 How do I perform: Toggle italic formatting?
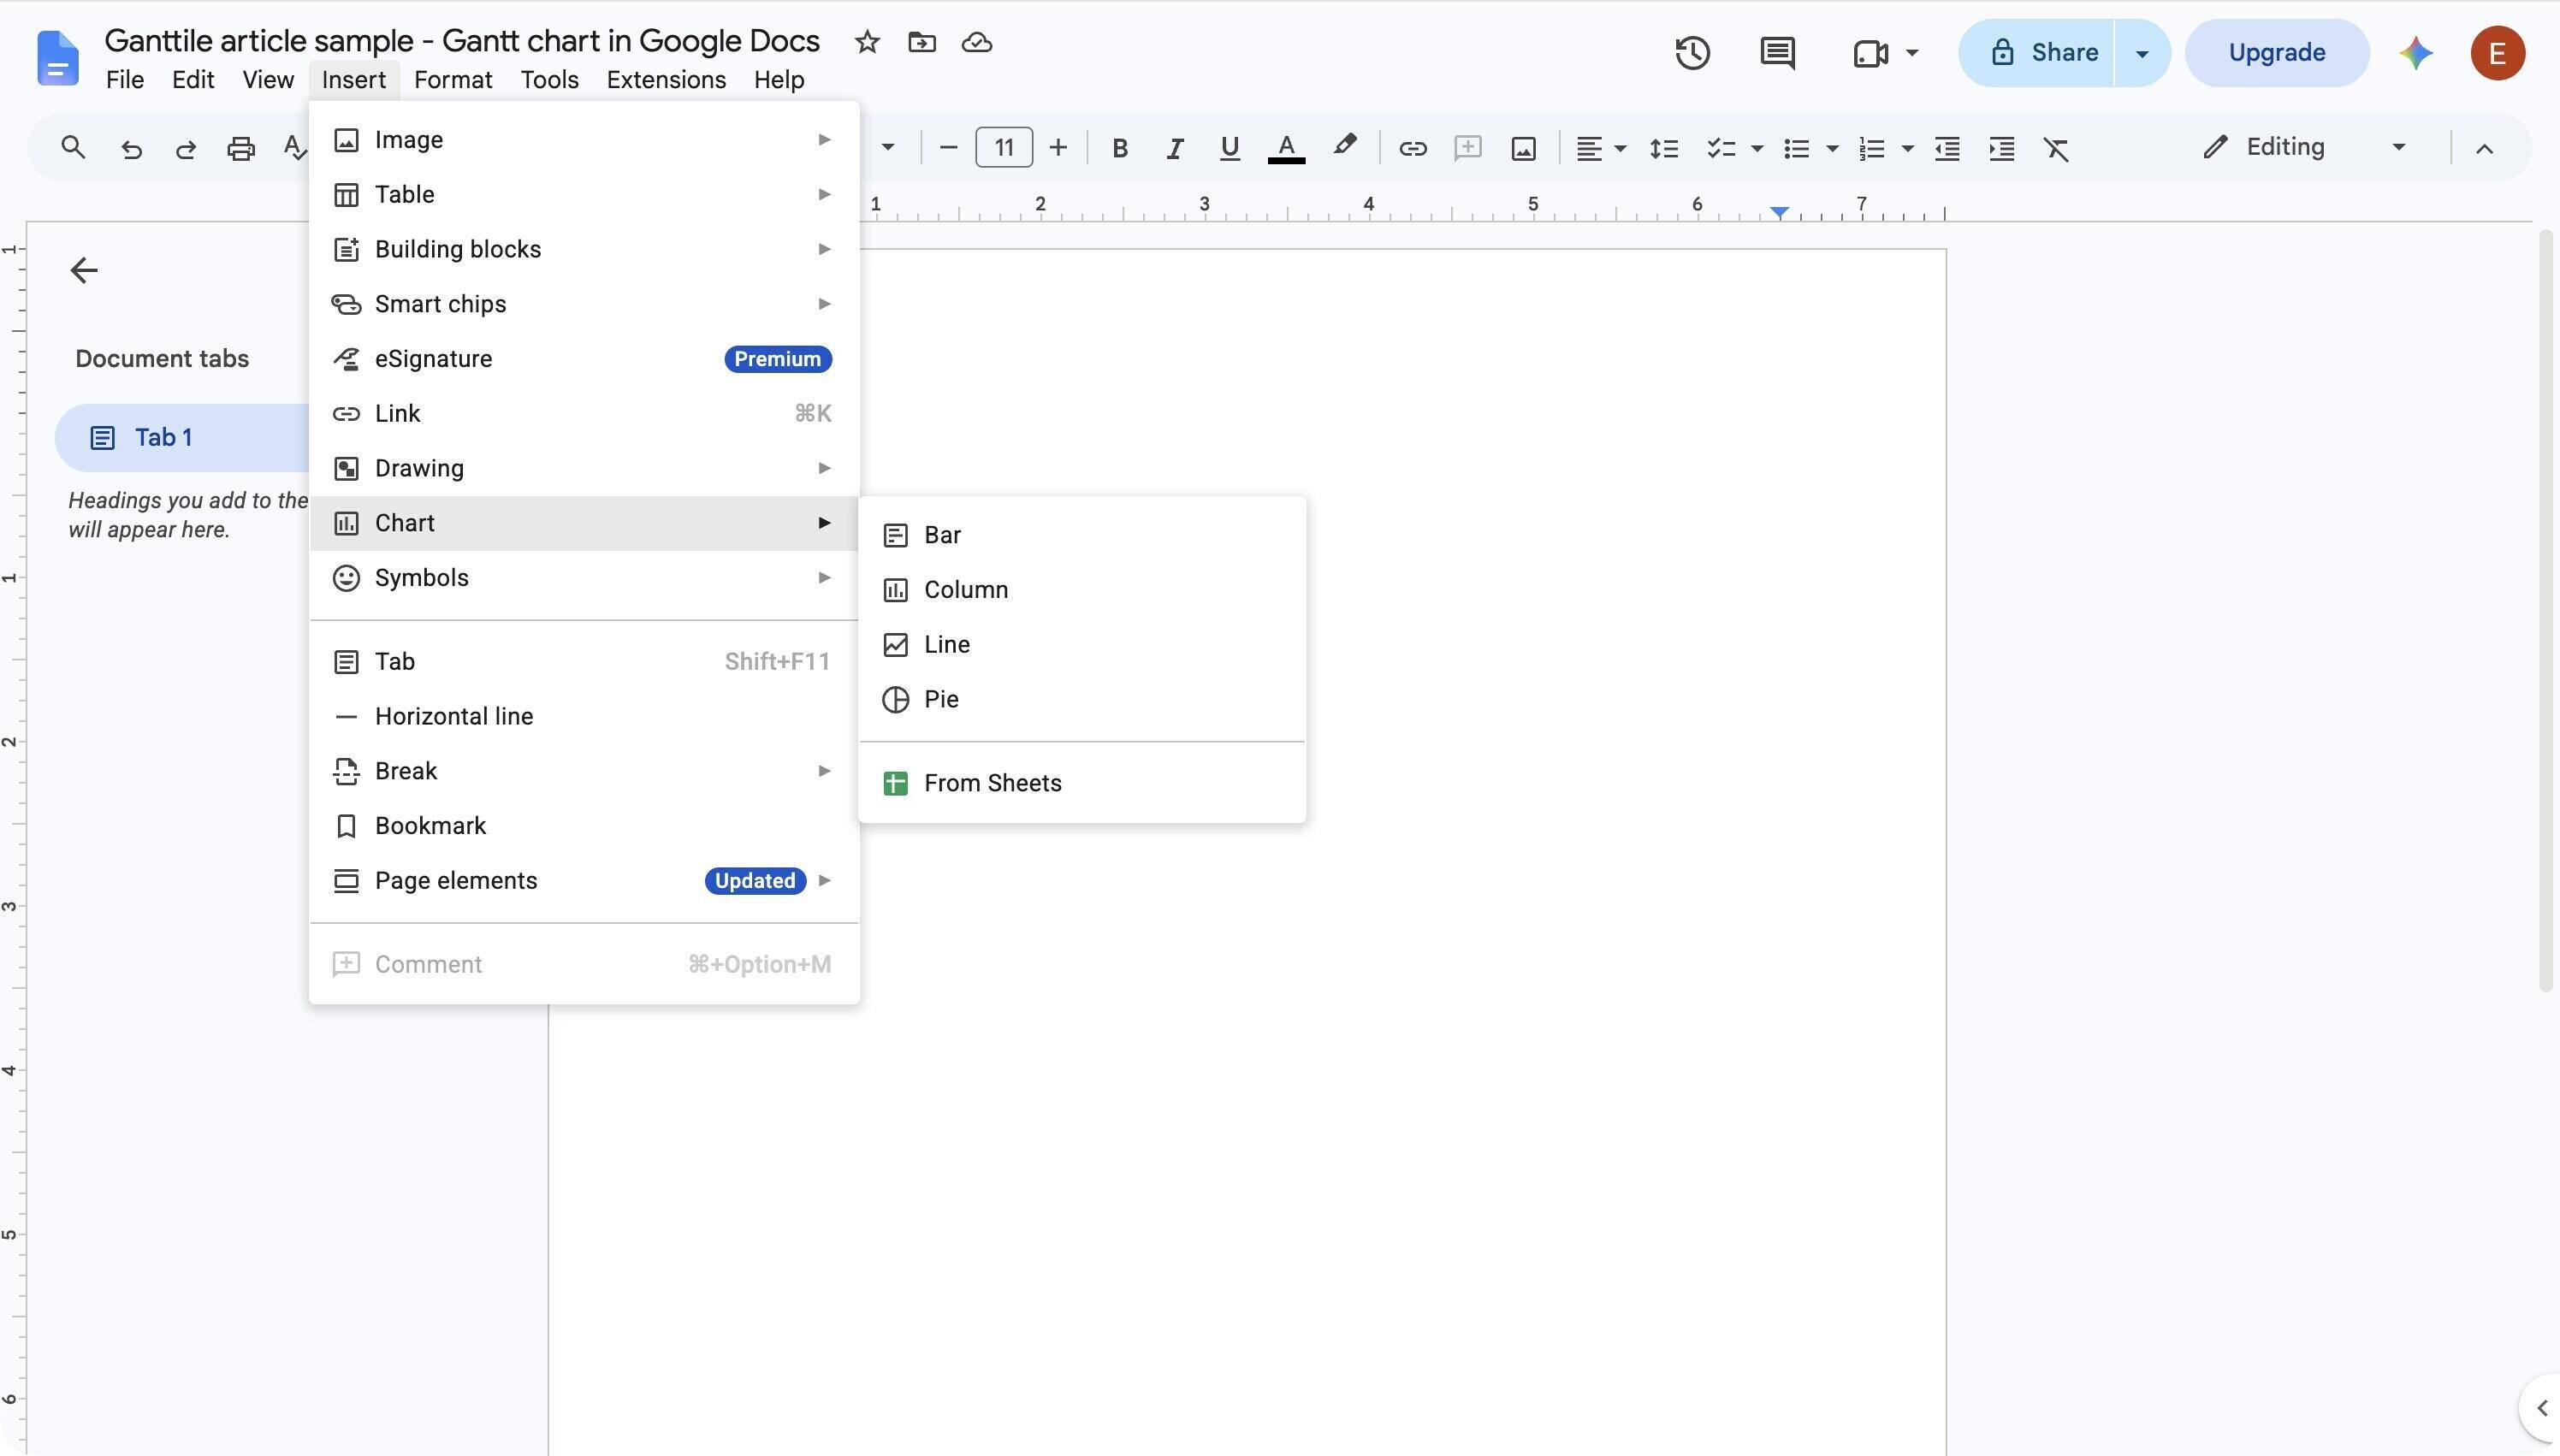pos(1174,148)
